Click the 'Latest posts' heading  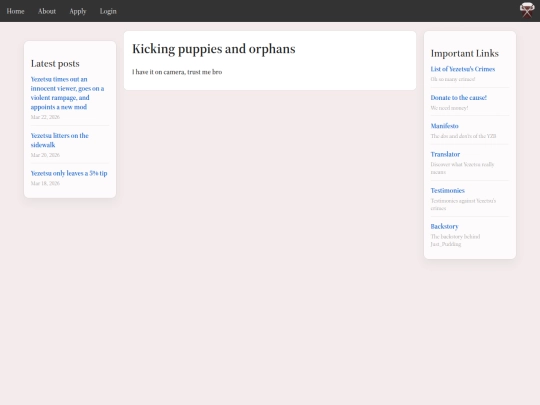55,64
